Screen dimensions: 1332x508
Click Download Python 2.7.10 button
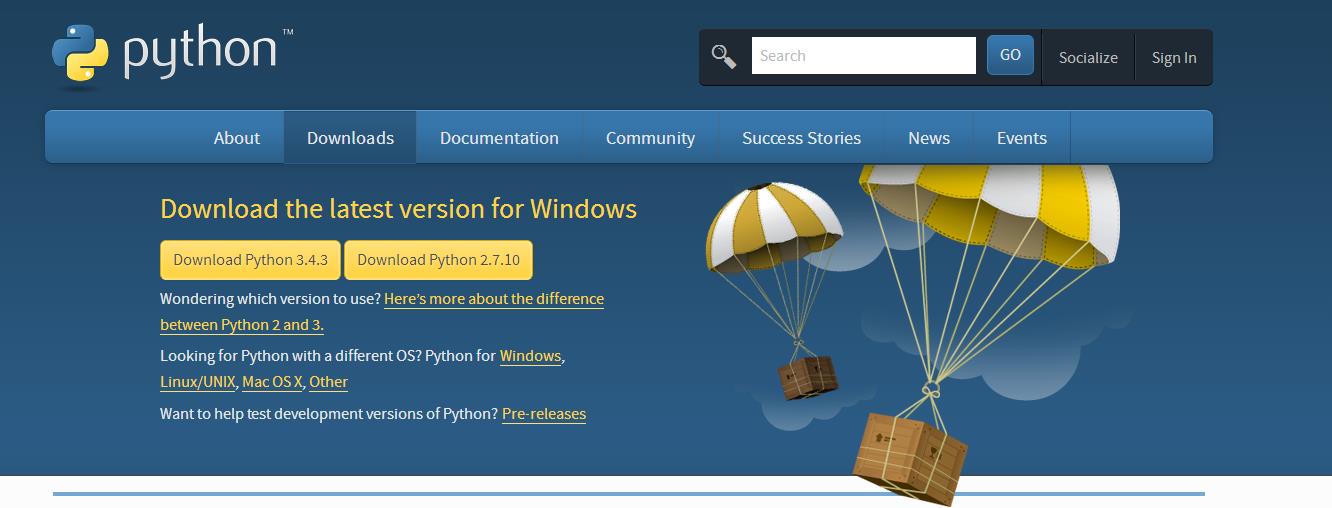[x=439, y=260]
